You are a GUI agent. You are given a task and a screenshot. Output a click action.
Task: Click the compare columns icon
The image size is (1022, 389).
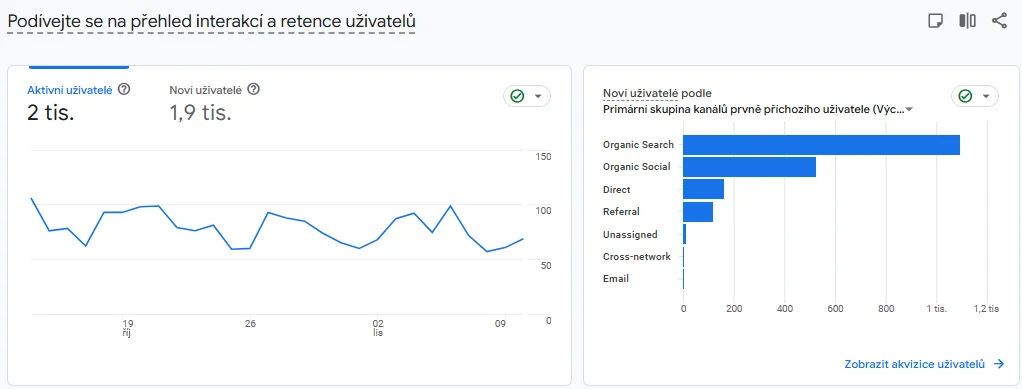(967, 21)
